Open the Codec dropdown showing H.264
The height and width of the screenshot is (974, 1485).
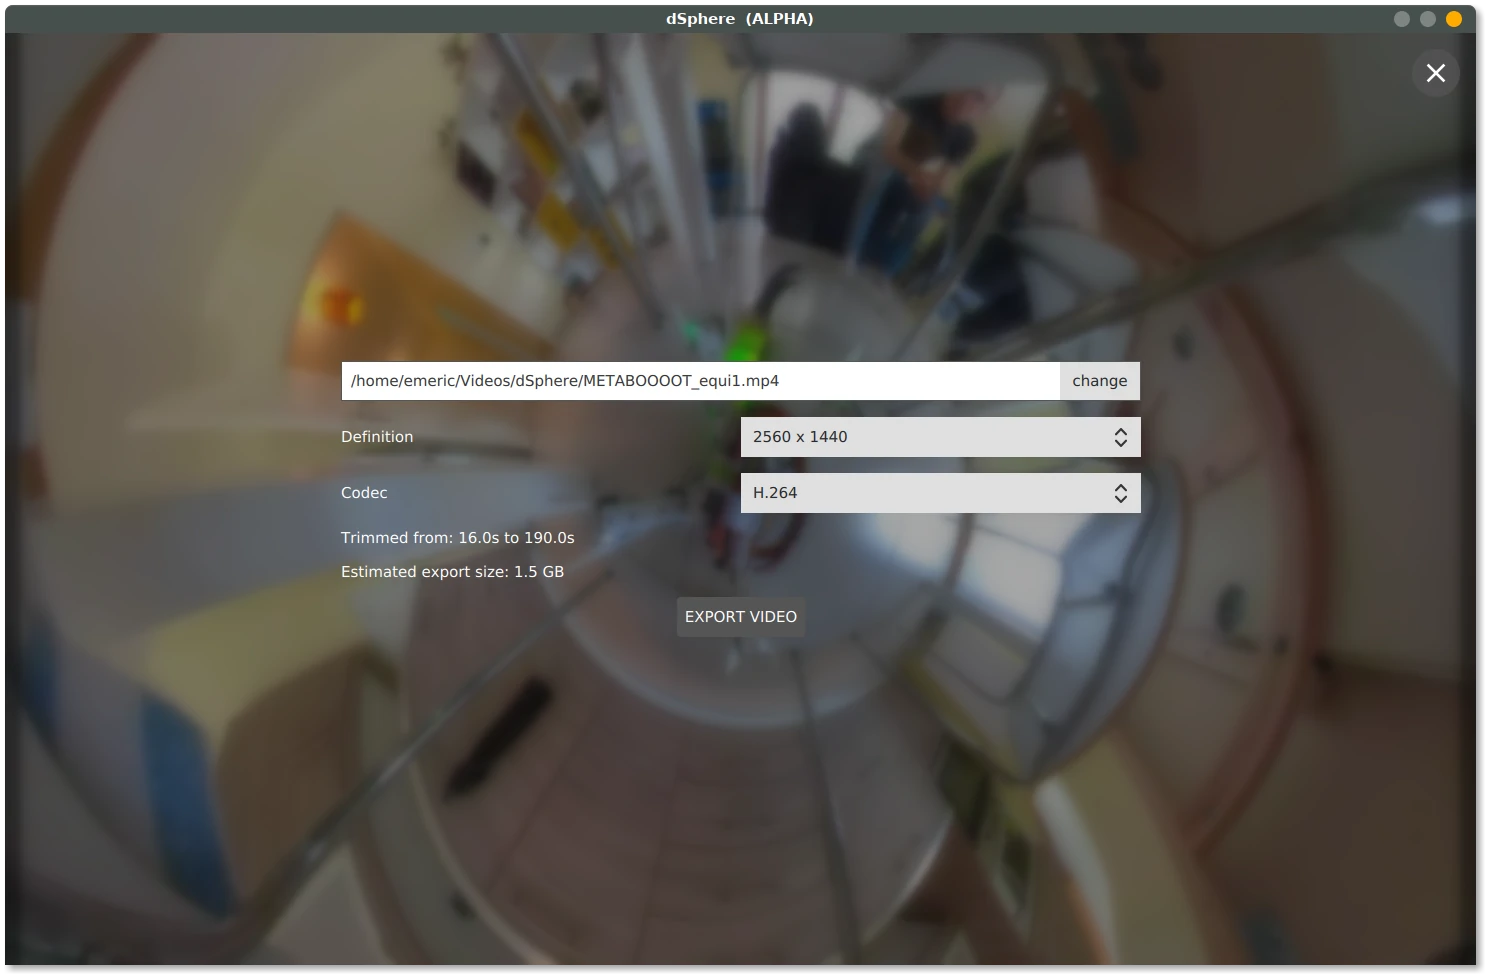(x=940, y=493)
